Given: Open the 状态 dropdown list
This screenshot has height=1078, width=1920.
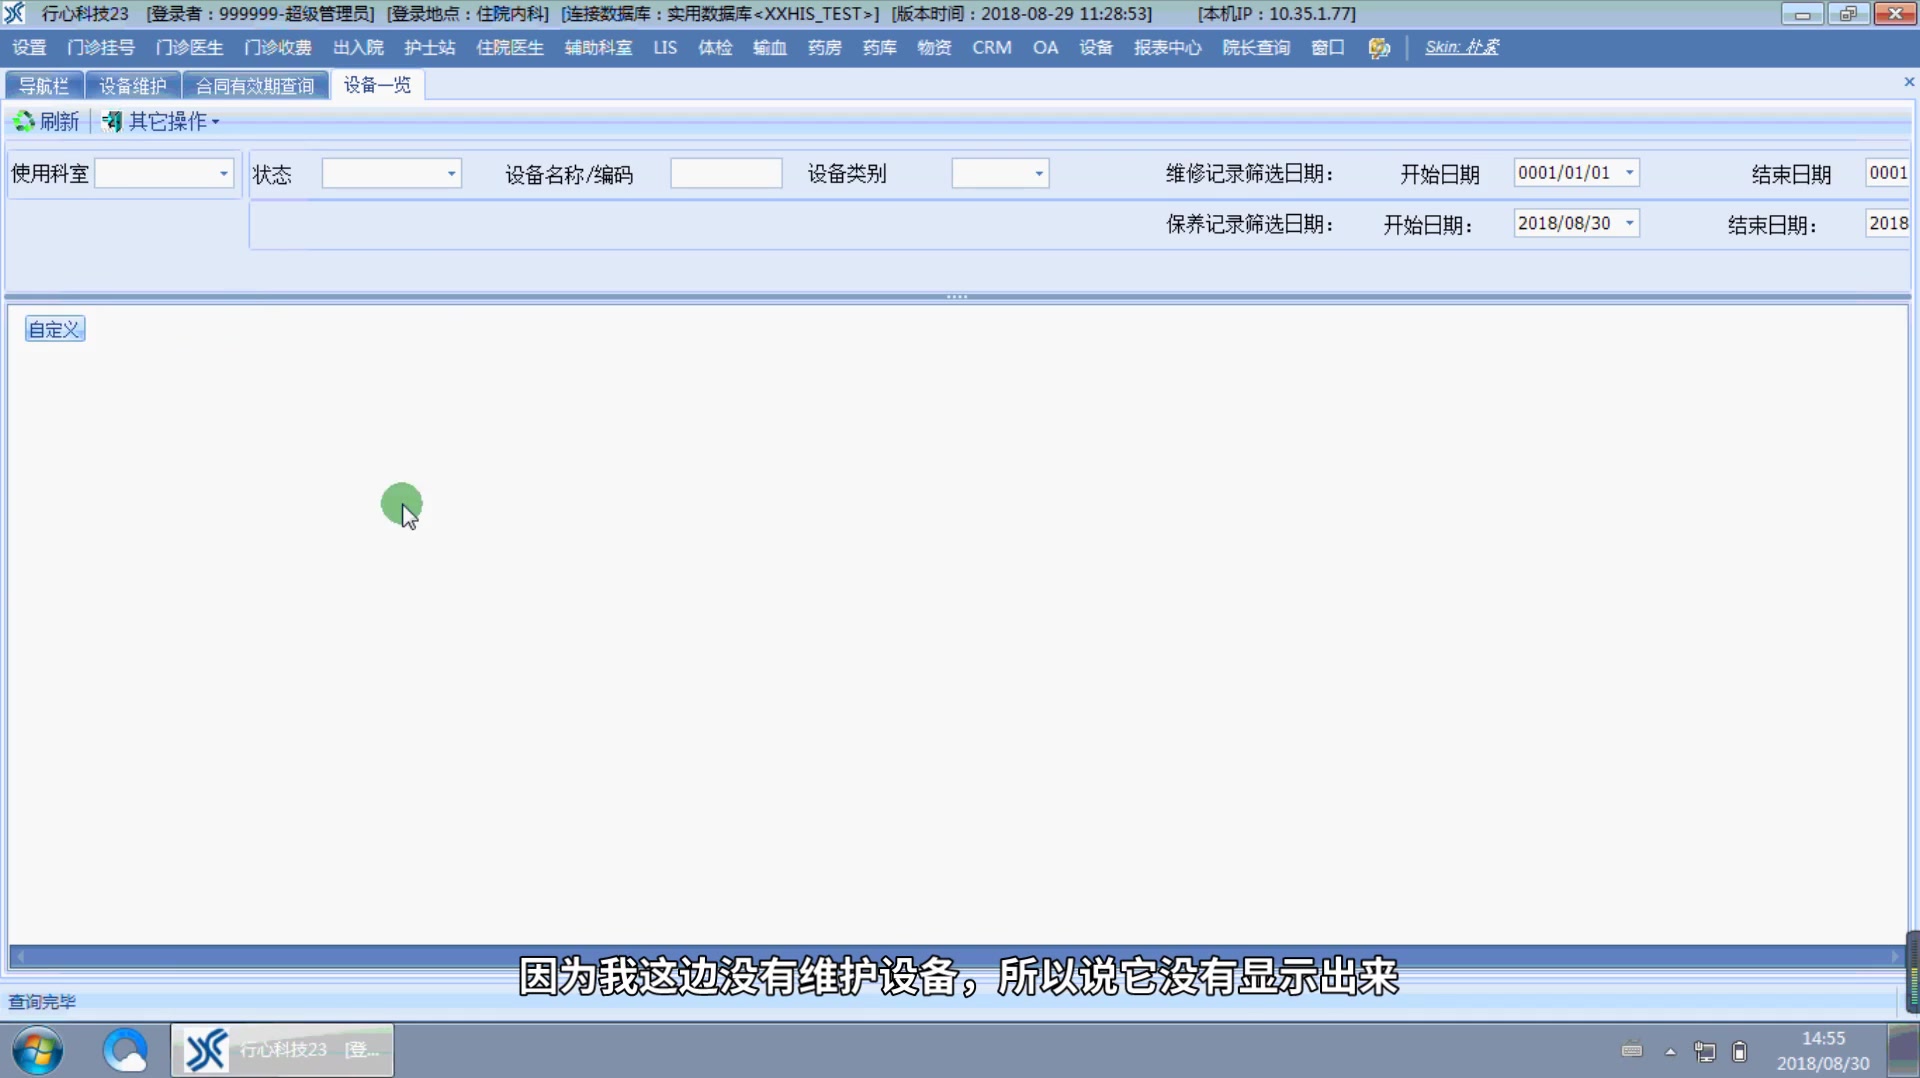Looking at the screenshot, I should pyautogui.click(x=451, y=173).
